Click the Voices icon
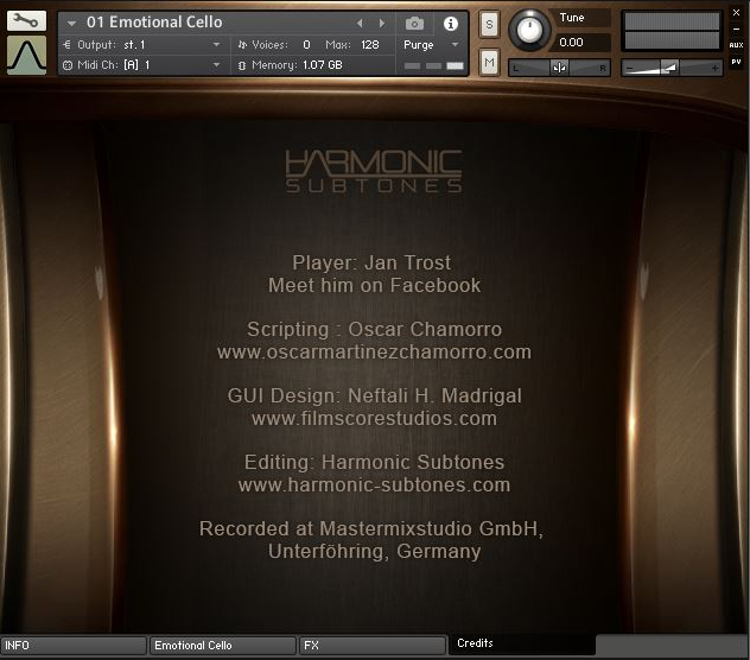Image resolution: width=750 pixels, height=660 pixels. point(243,44)
